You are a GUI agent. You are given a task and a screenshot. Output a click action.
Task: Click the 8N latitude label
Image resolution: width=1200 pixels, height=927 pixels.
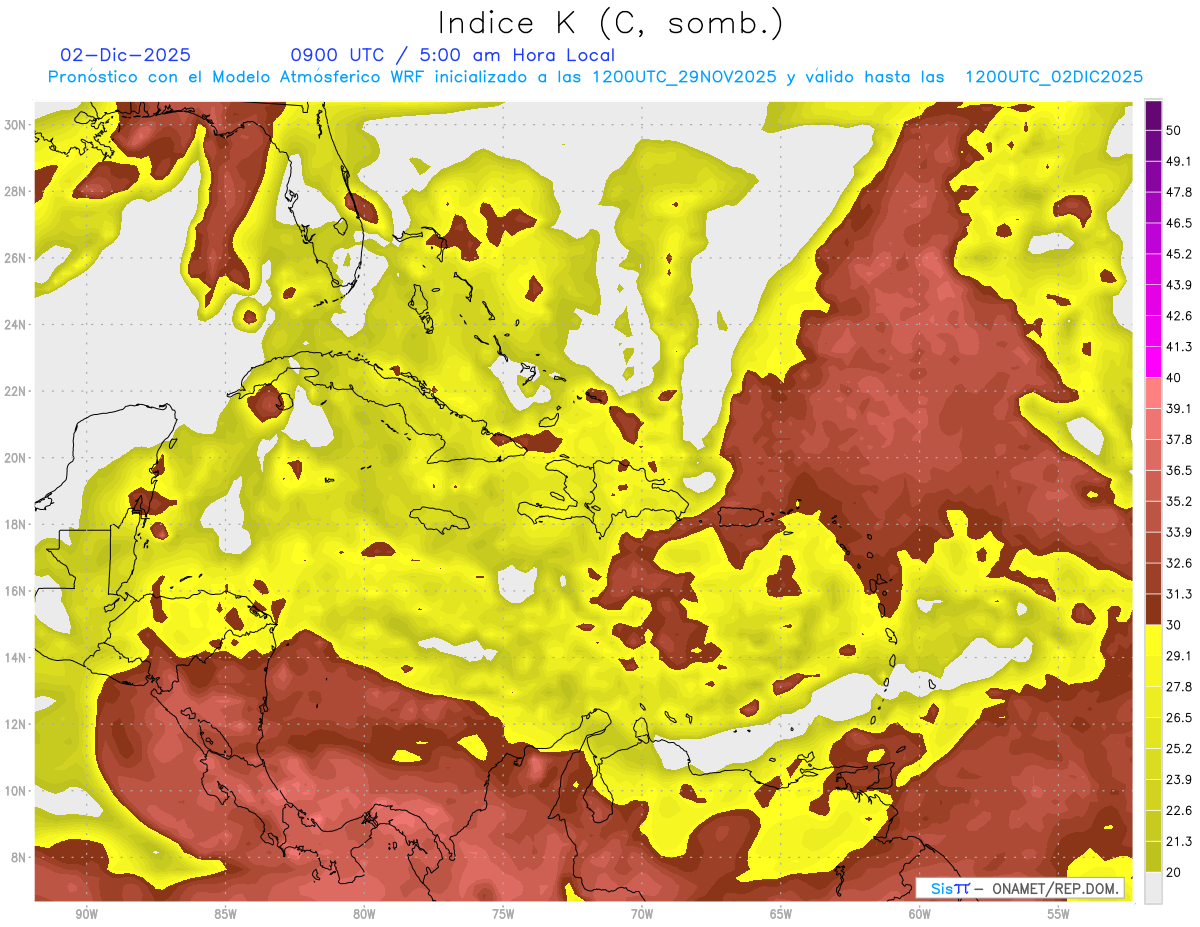coord(19,857)
